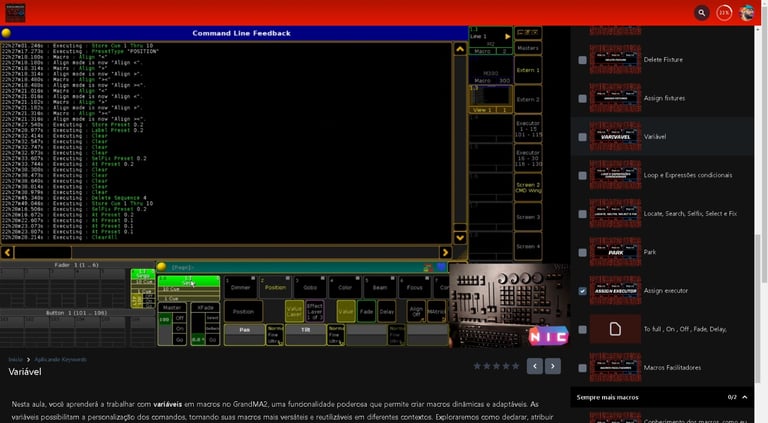Screen dimensions: 768x423
Task: Click the Masters button in the side bar
Action: pyautogui.click(x=528, y=48)
